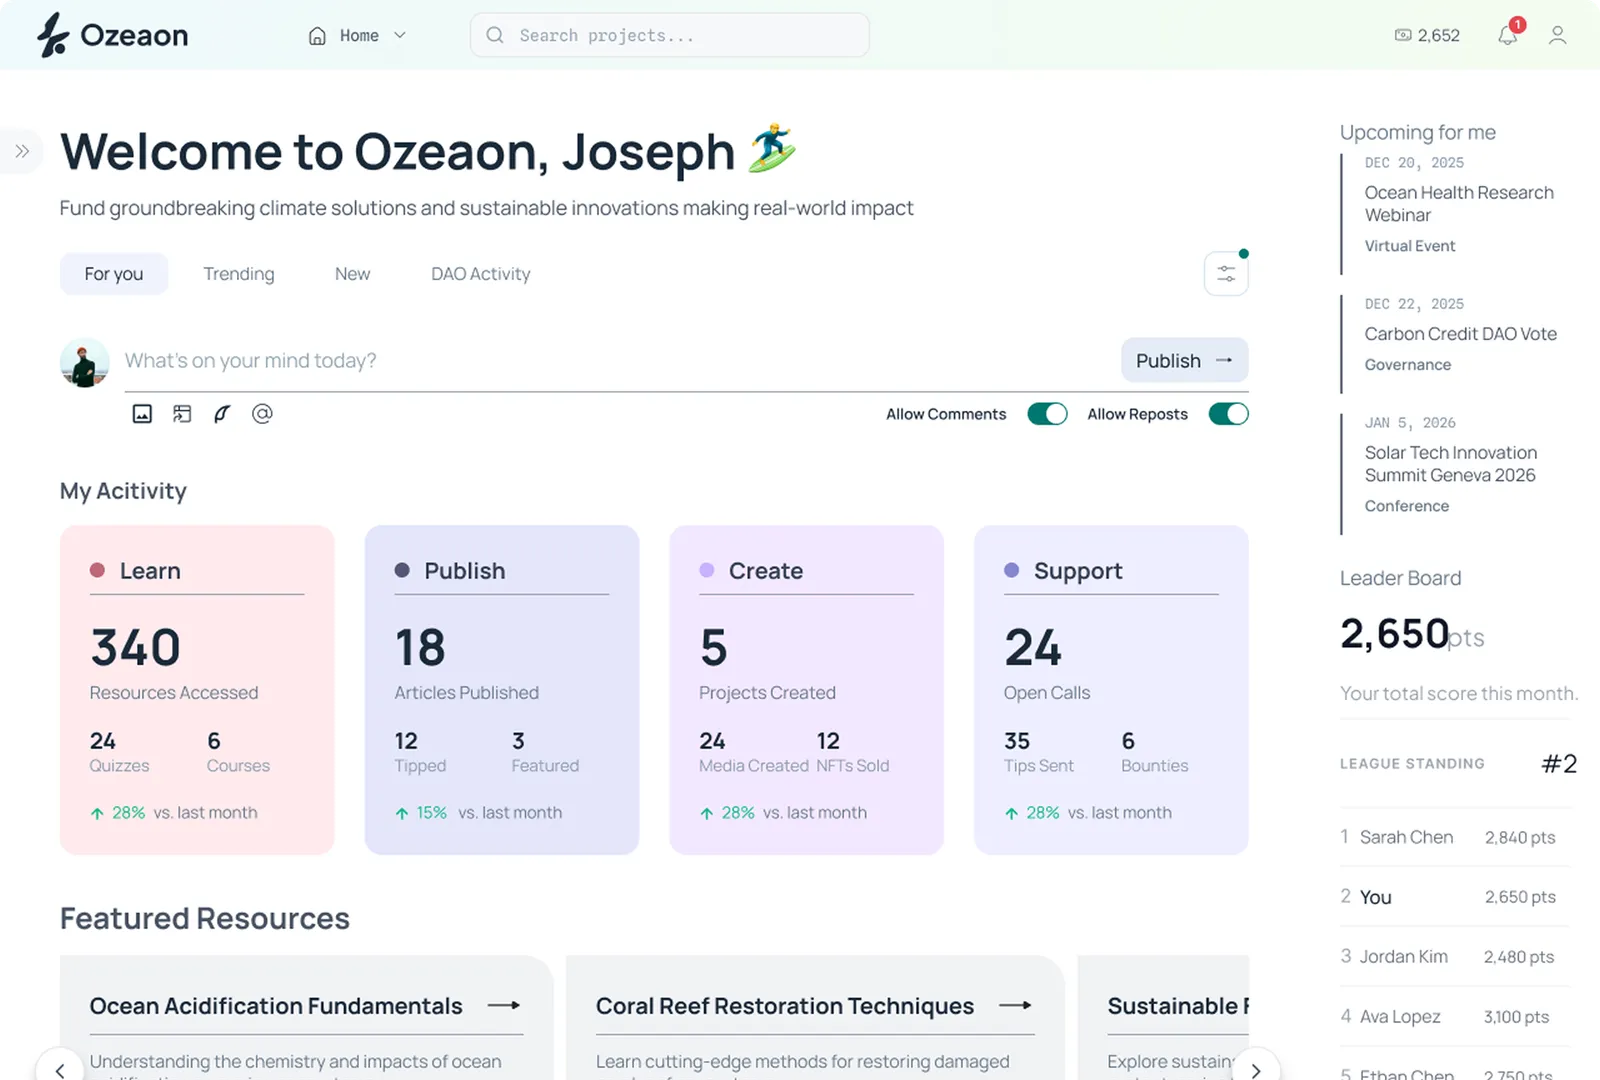The image size is (1600, 1080).
Task: Mention someone with the @ icon
Action: tap(262, 414)
